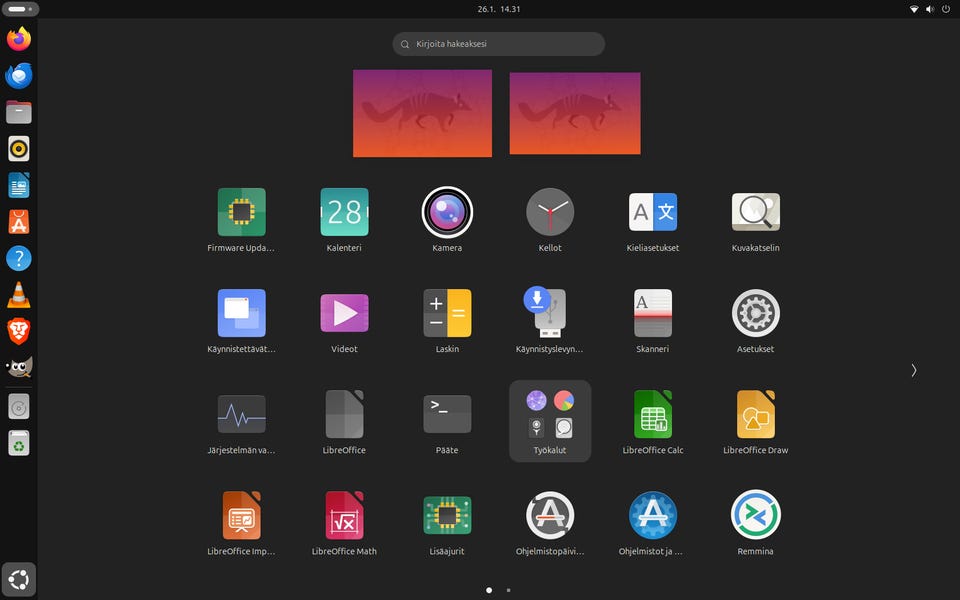Open the disc drive in dock
Viewport: 960px width, 600px height.
tap(19, 407)
